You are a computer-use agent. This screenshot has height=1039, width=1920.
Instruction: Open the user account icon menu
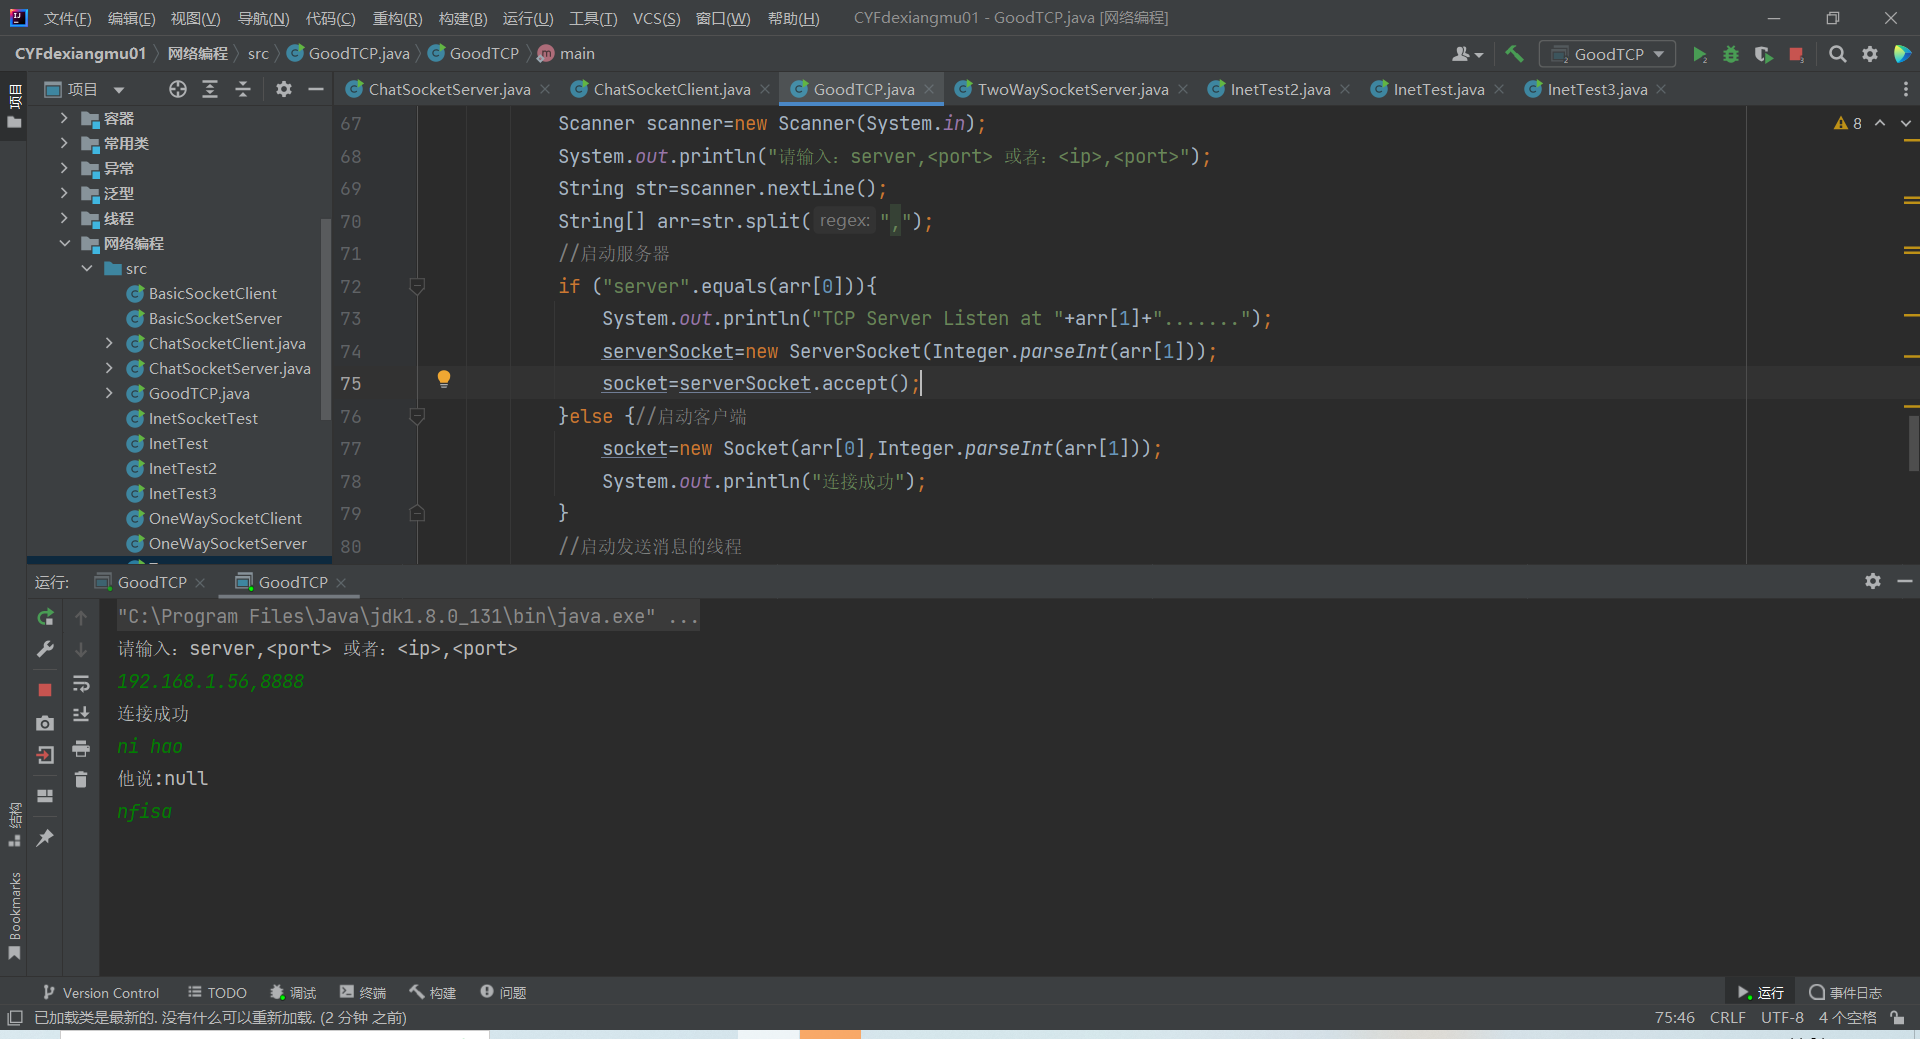(x=1467, y=54)
